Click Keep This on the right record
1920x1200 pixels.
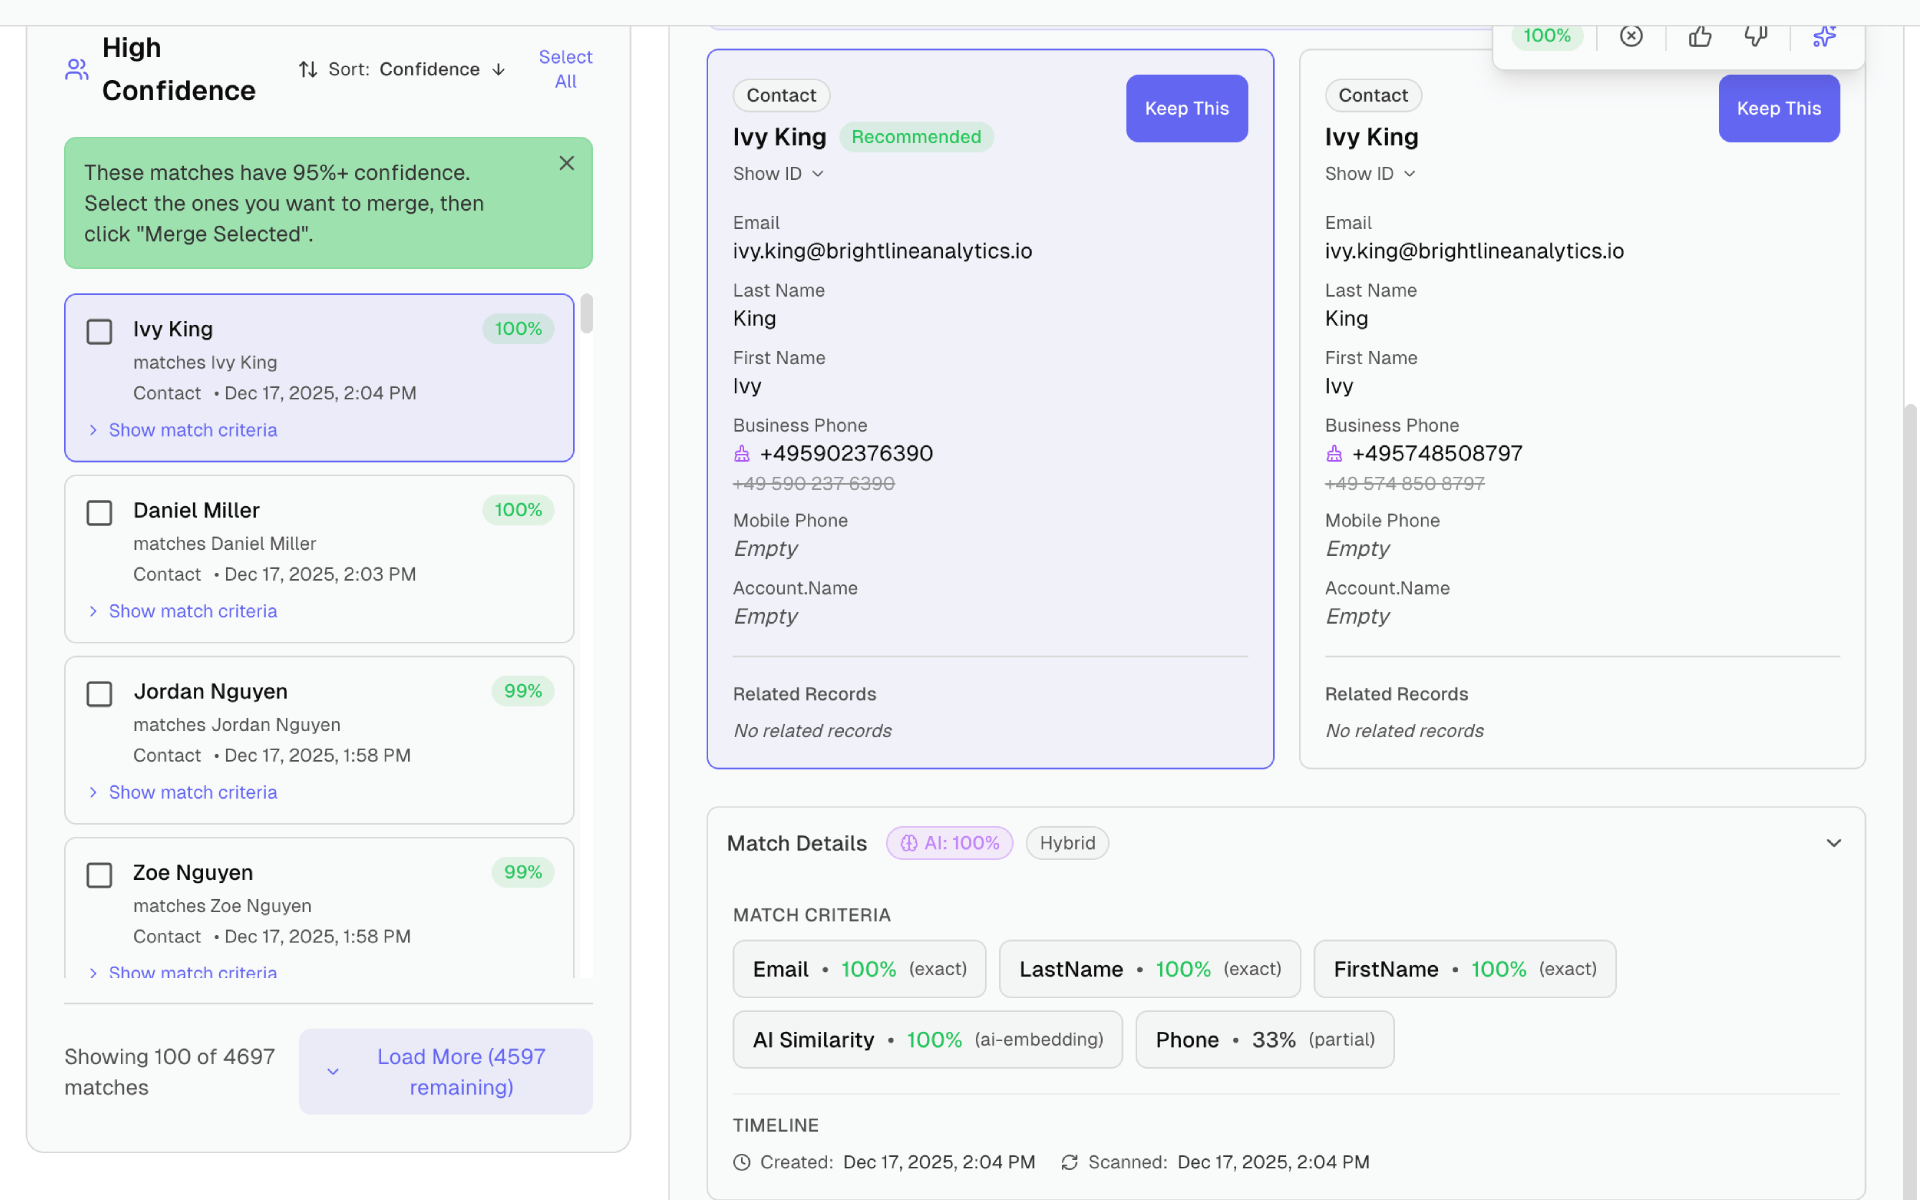tap(1778, 108)
